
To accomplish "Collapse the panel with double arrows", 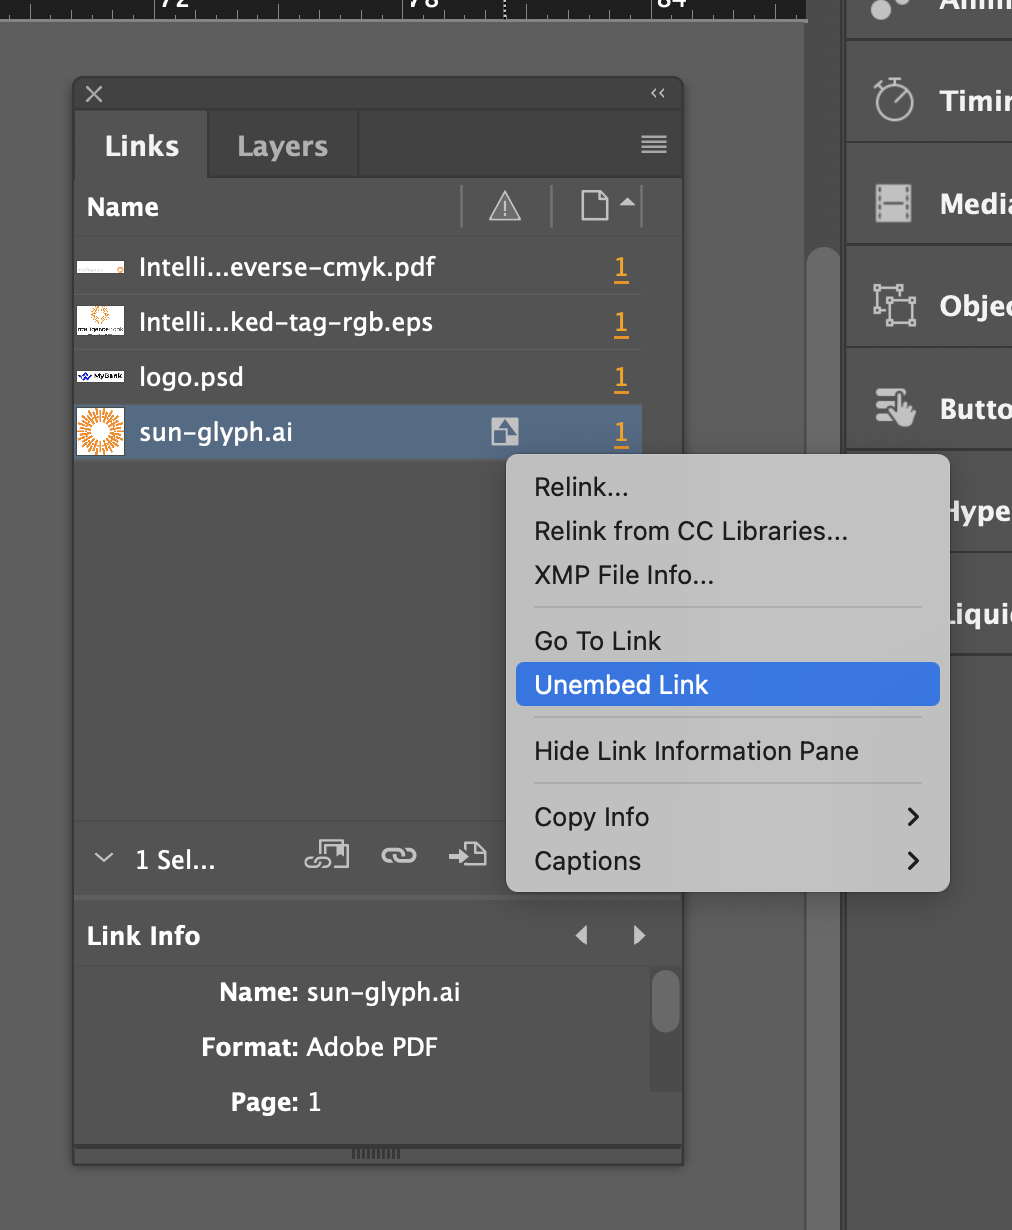I will pos(658,93).
